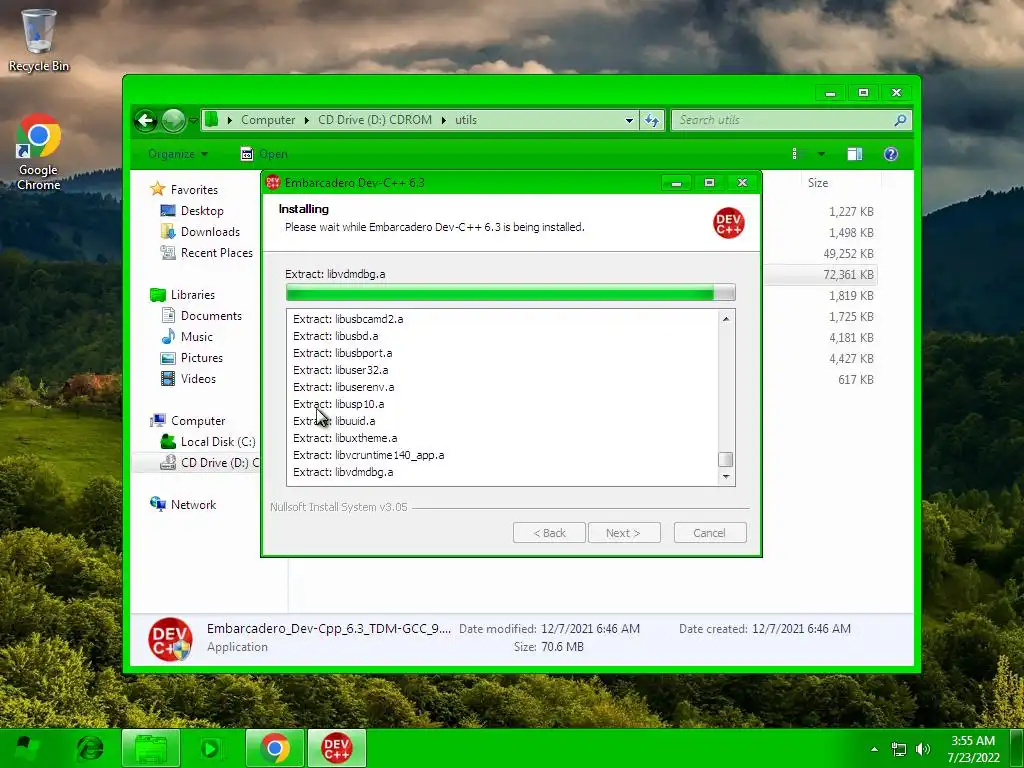Open Pictures library
This screenshot has height=768, width=1024.
(202, 358)
